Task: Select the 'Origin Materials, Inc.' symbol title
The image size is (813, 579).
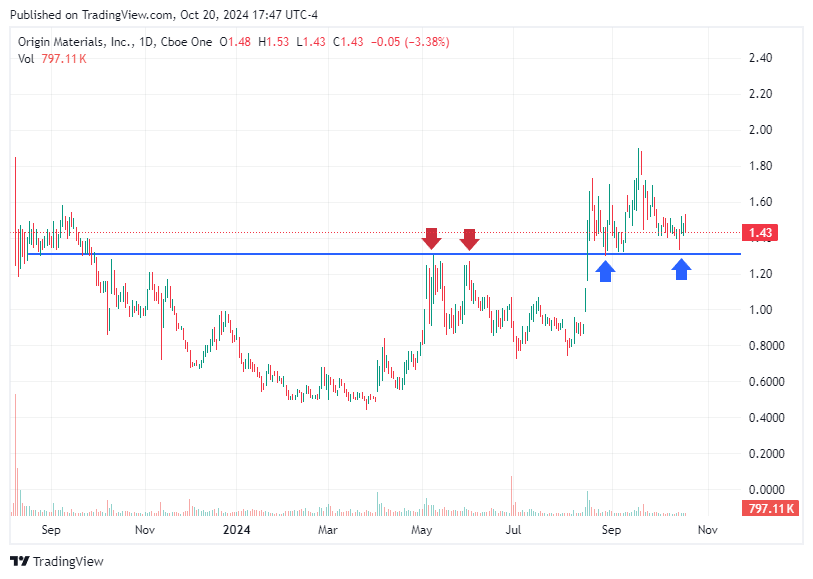Action: (76, 42)
